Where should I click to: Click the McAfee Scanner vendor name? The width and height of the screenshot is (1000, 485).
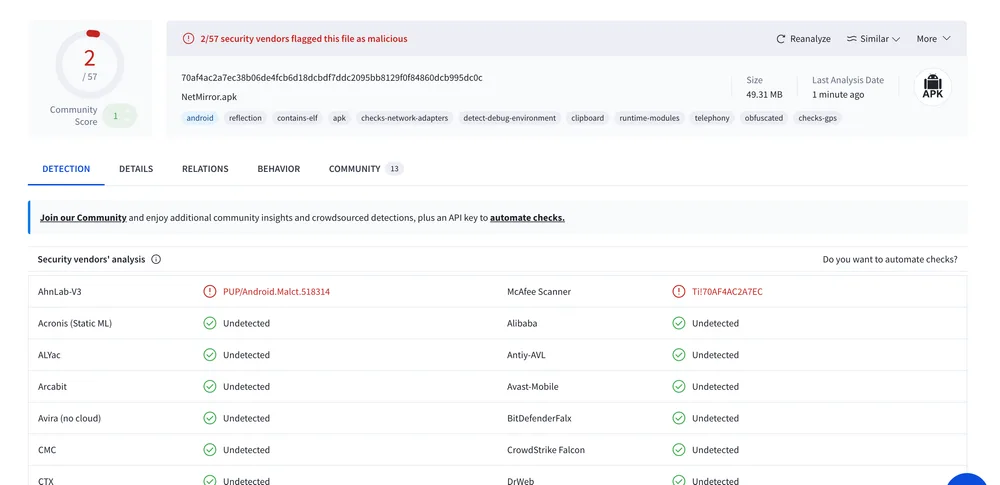point(539,292)
